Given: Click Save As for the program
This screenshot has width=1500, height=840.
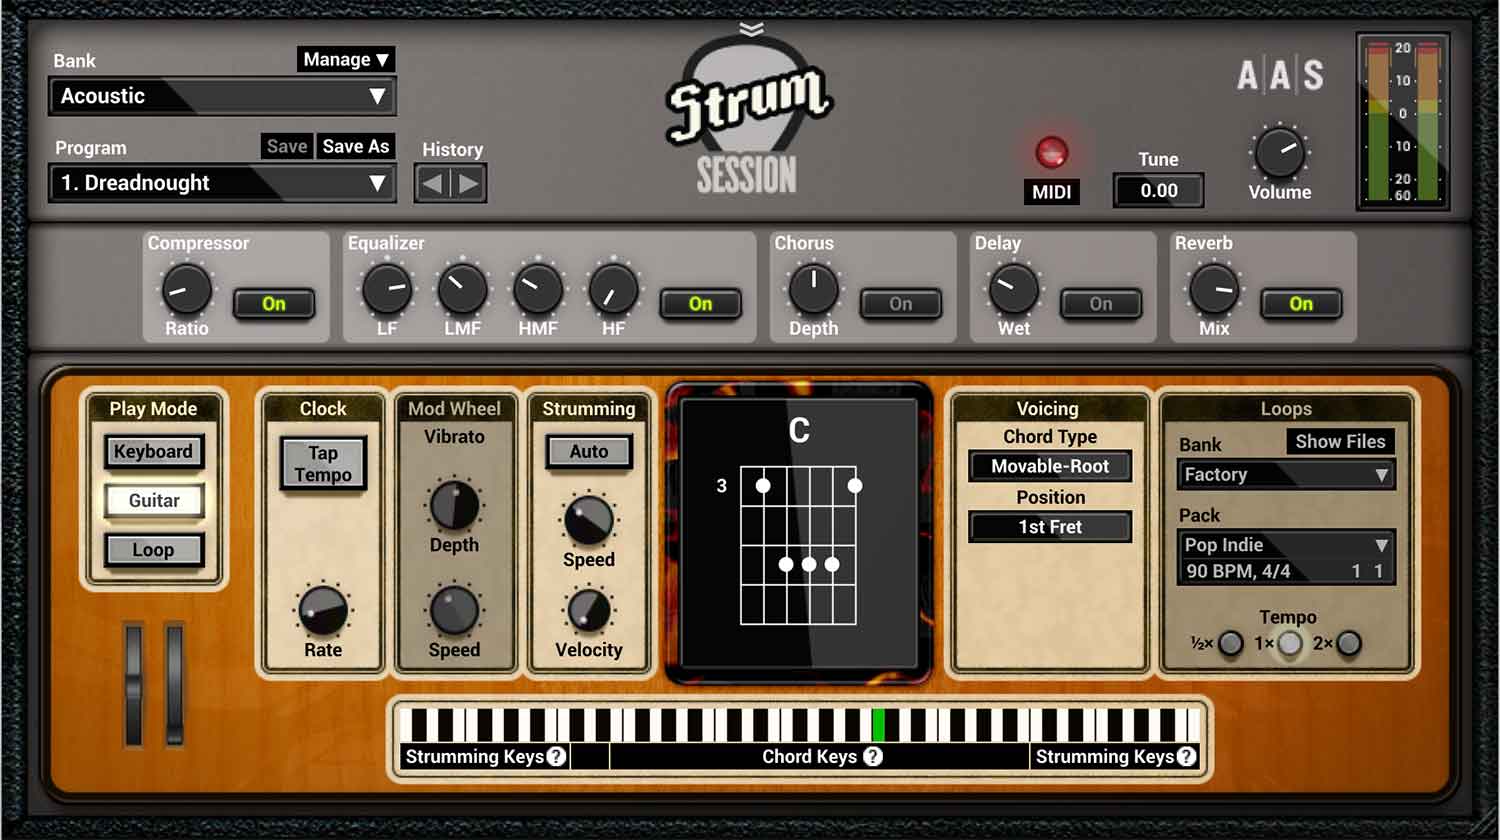Looking at the screenshot, I should [x=356, y=146].
